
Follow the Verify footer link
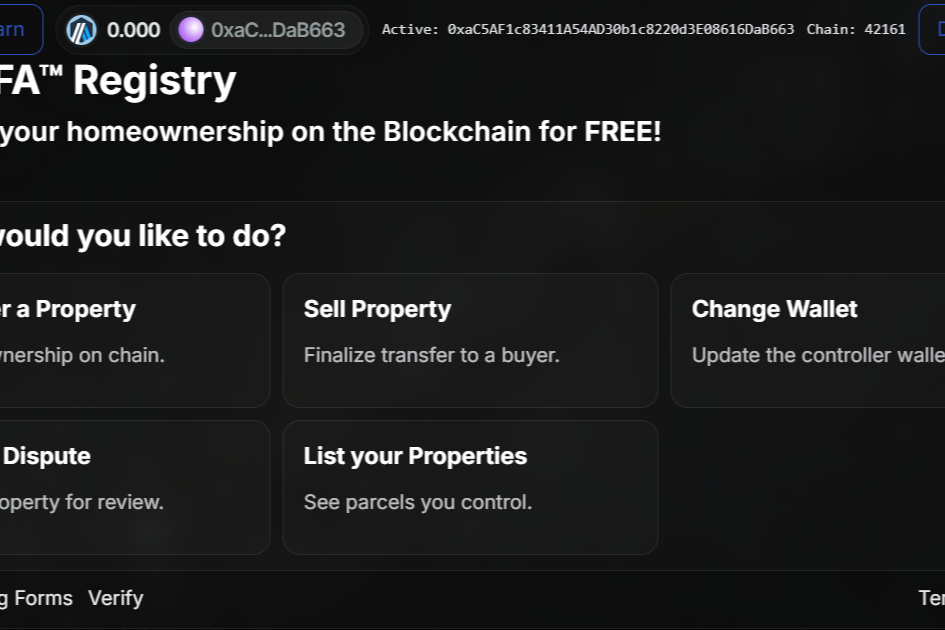115,598
